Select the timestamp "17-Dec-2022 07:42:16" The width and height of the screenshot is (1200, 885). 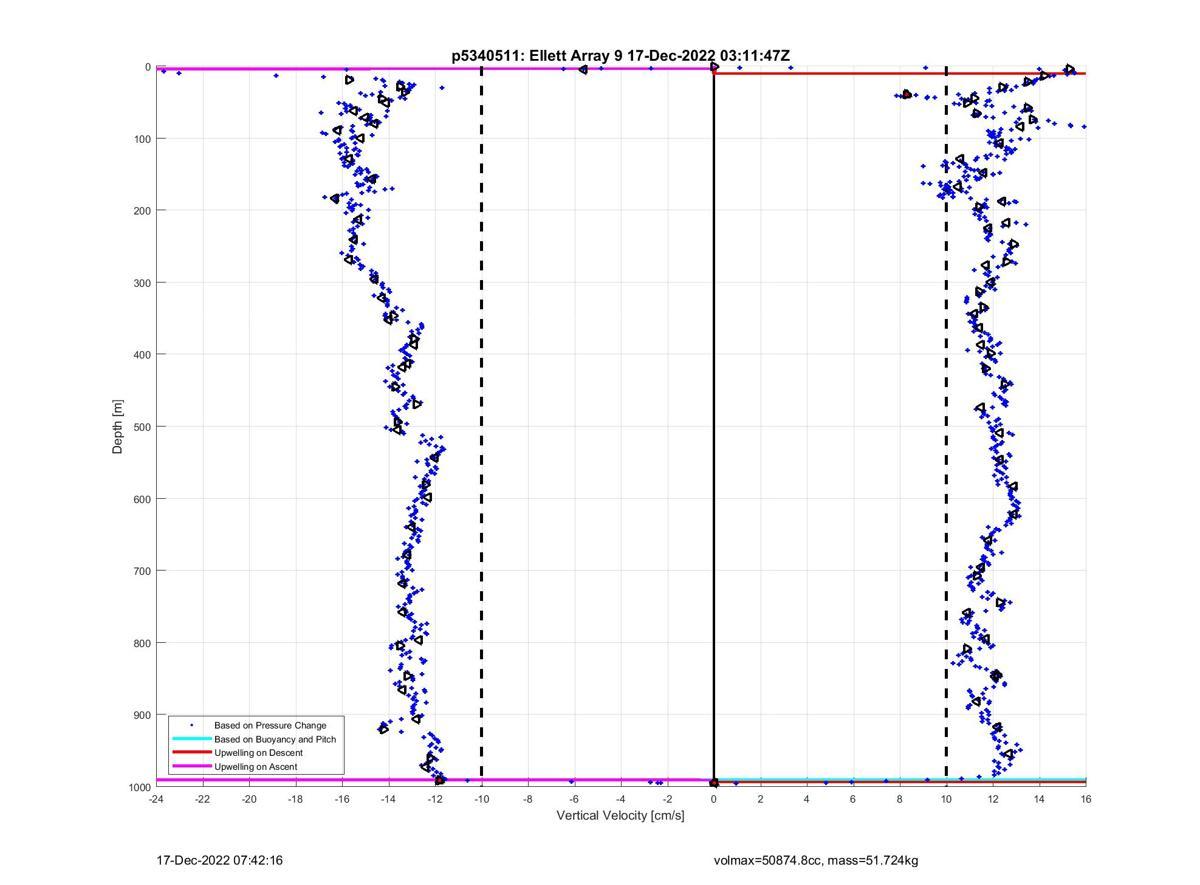(x=220, y=860)
